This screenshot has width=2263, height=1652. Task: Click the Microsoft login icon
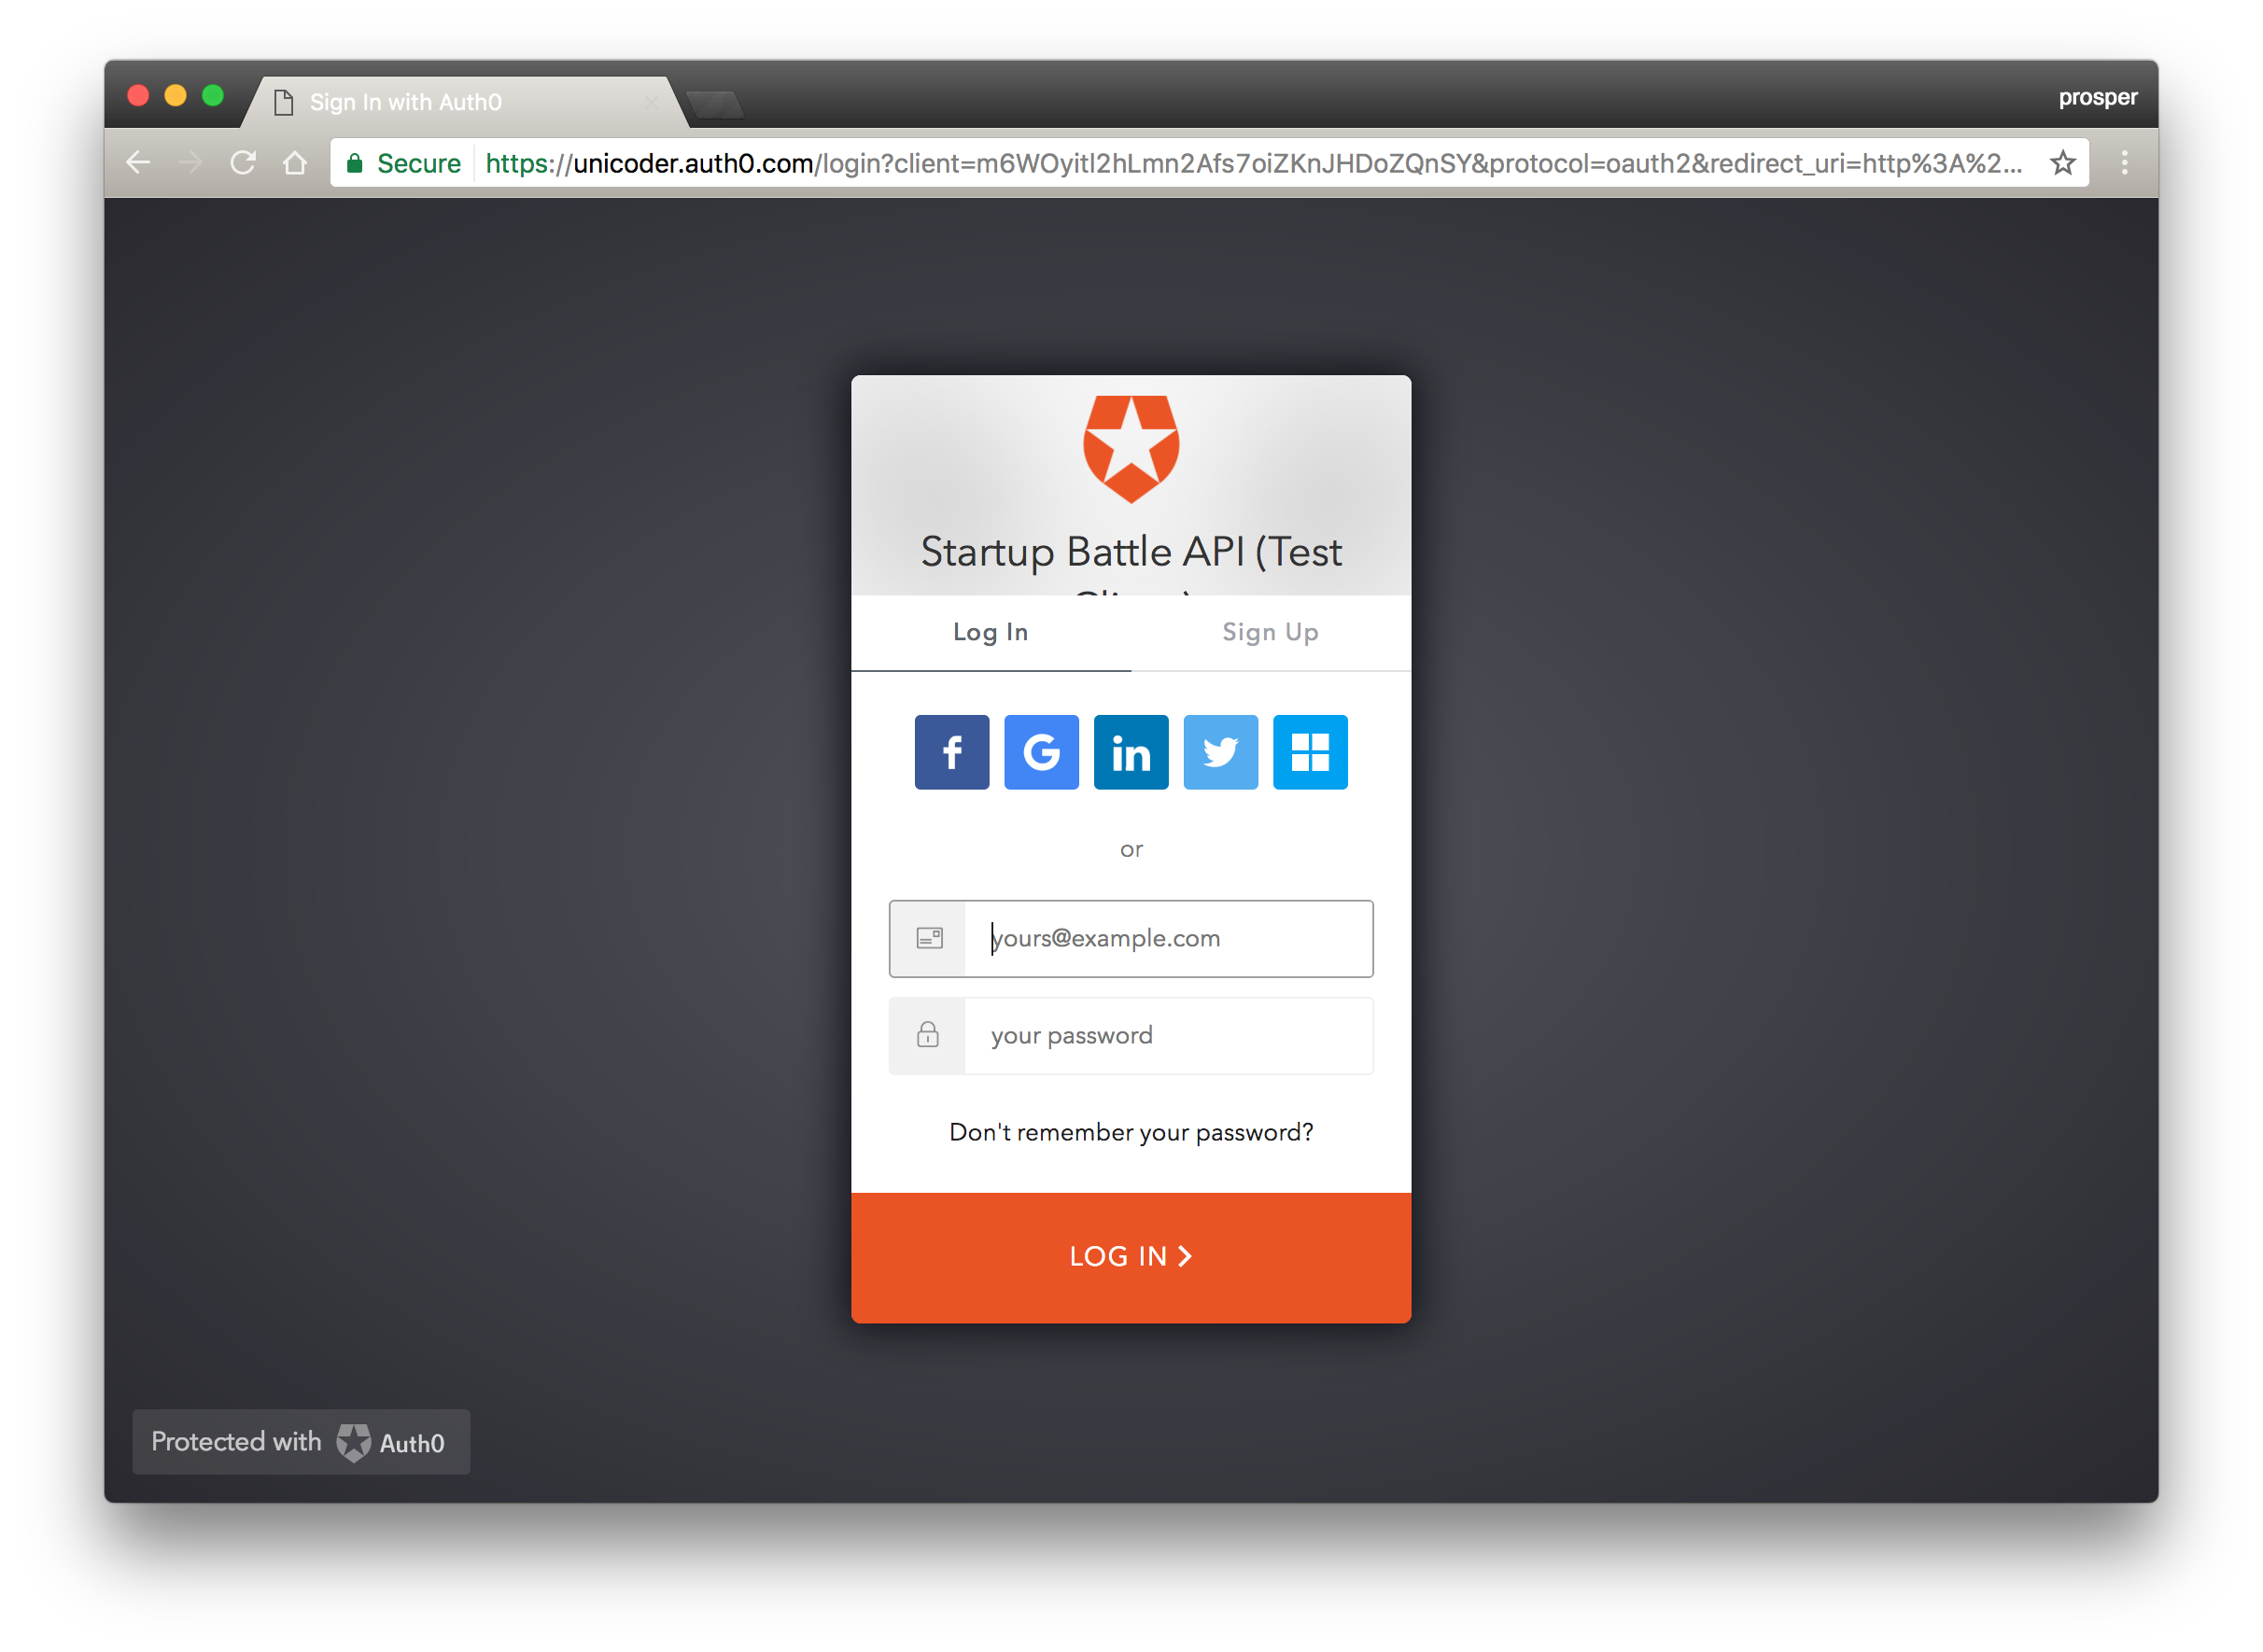coord(1311,752)
